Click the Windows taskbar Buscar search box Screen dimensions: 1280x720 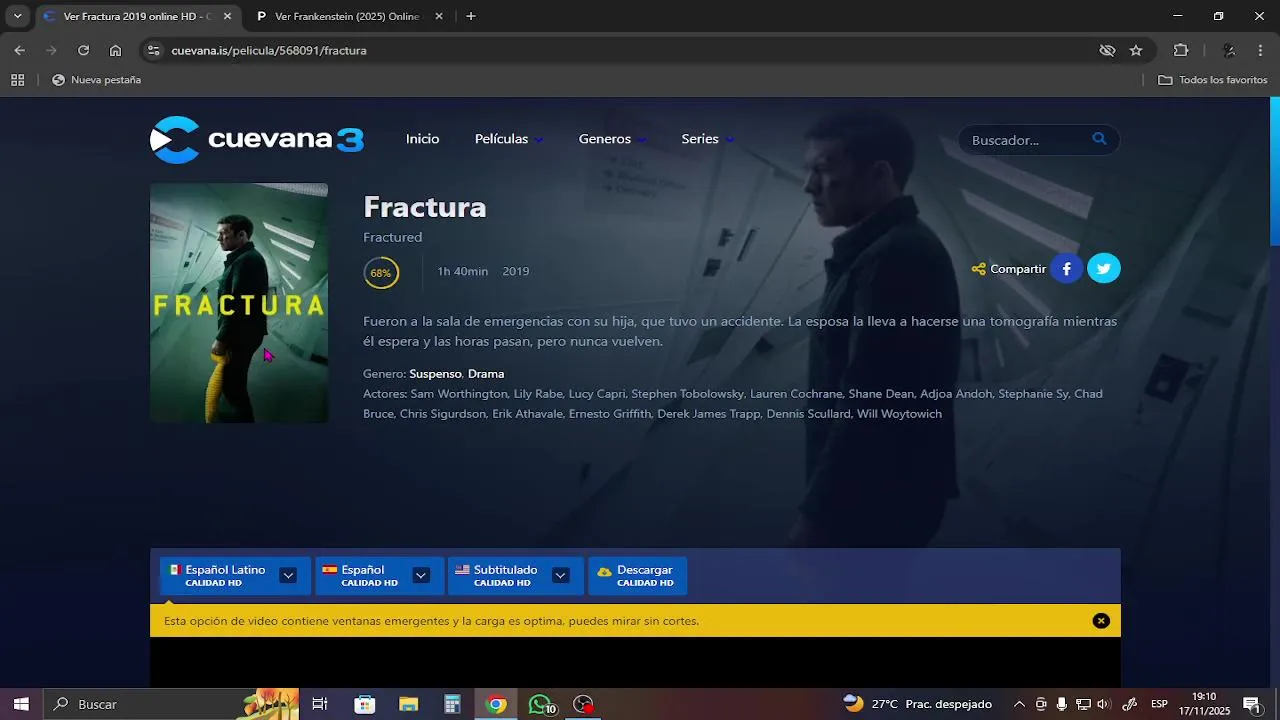pos(172,704)
